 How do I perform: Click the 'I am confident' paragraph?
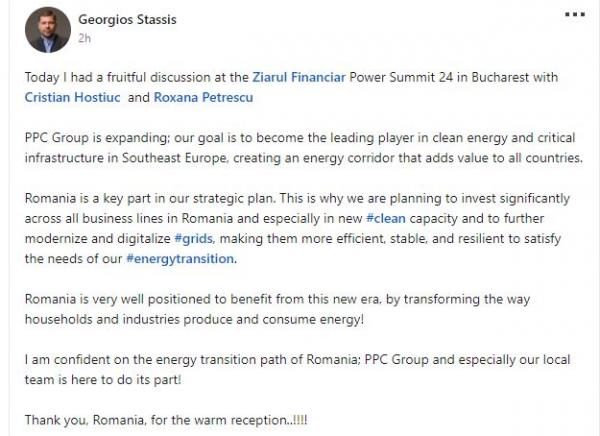click(298, 370)
